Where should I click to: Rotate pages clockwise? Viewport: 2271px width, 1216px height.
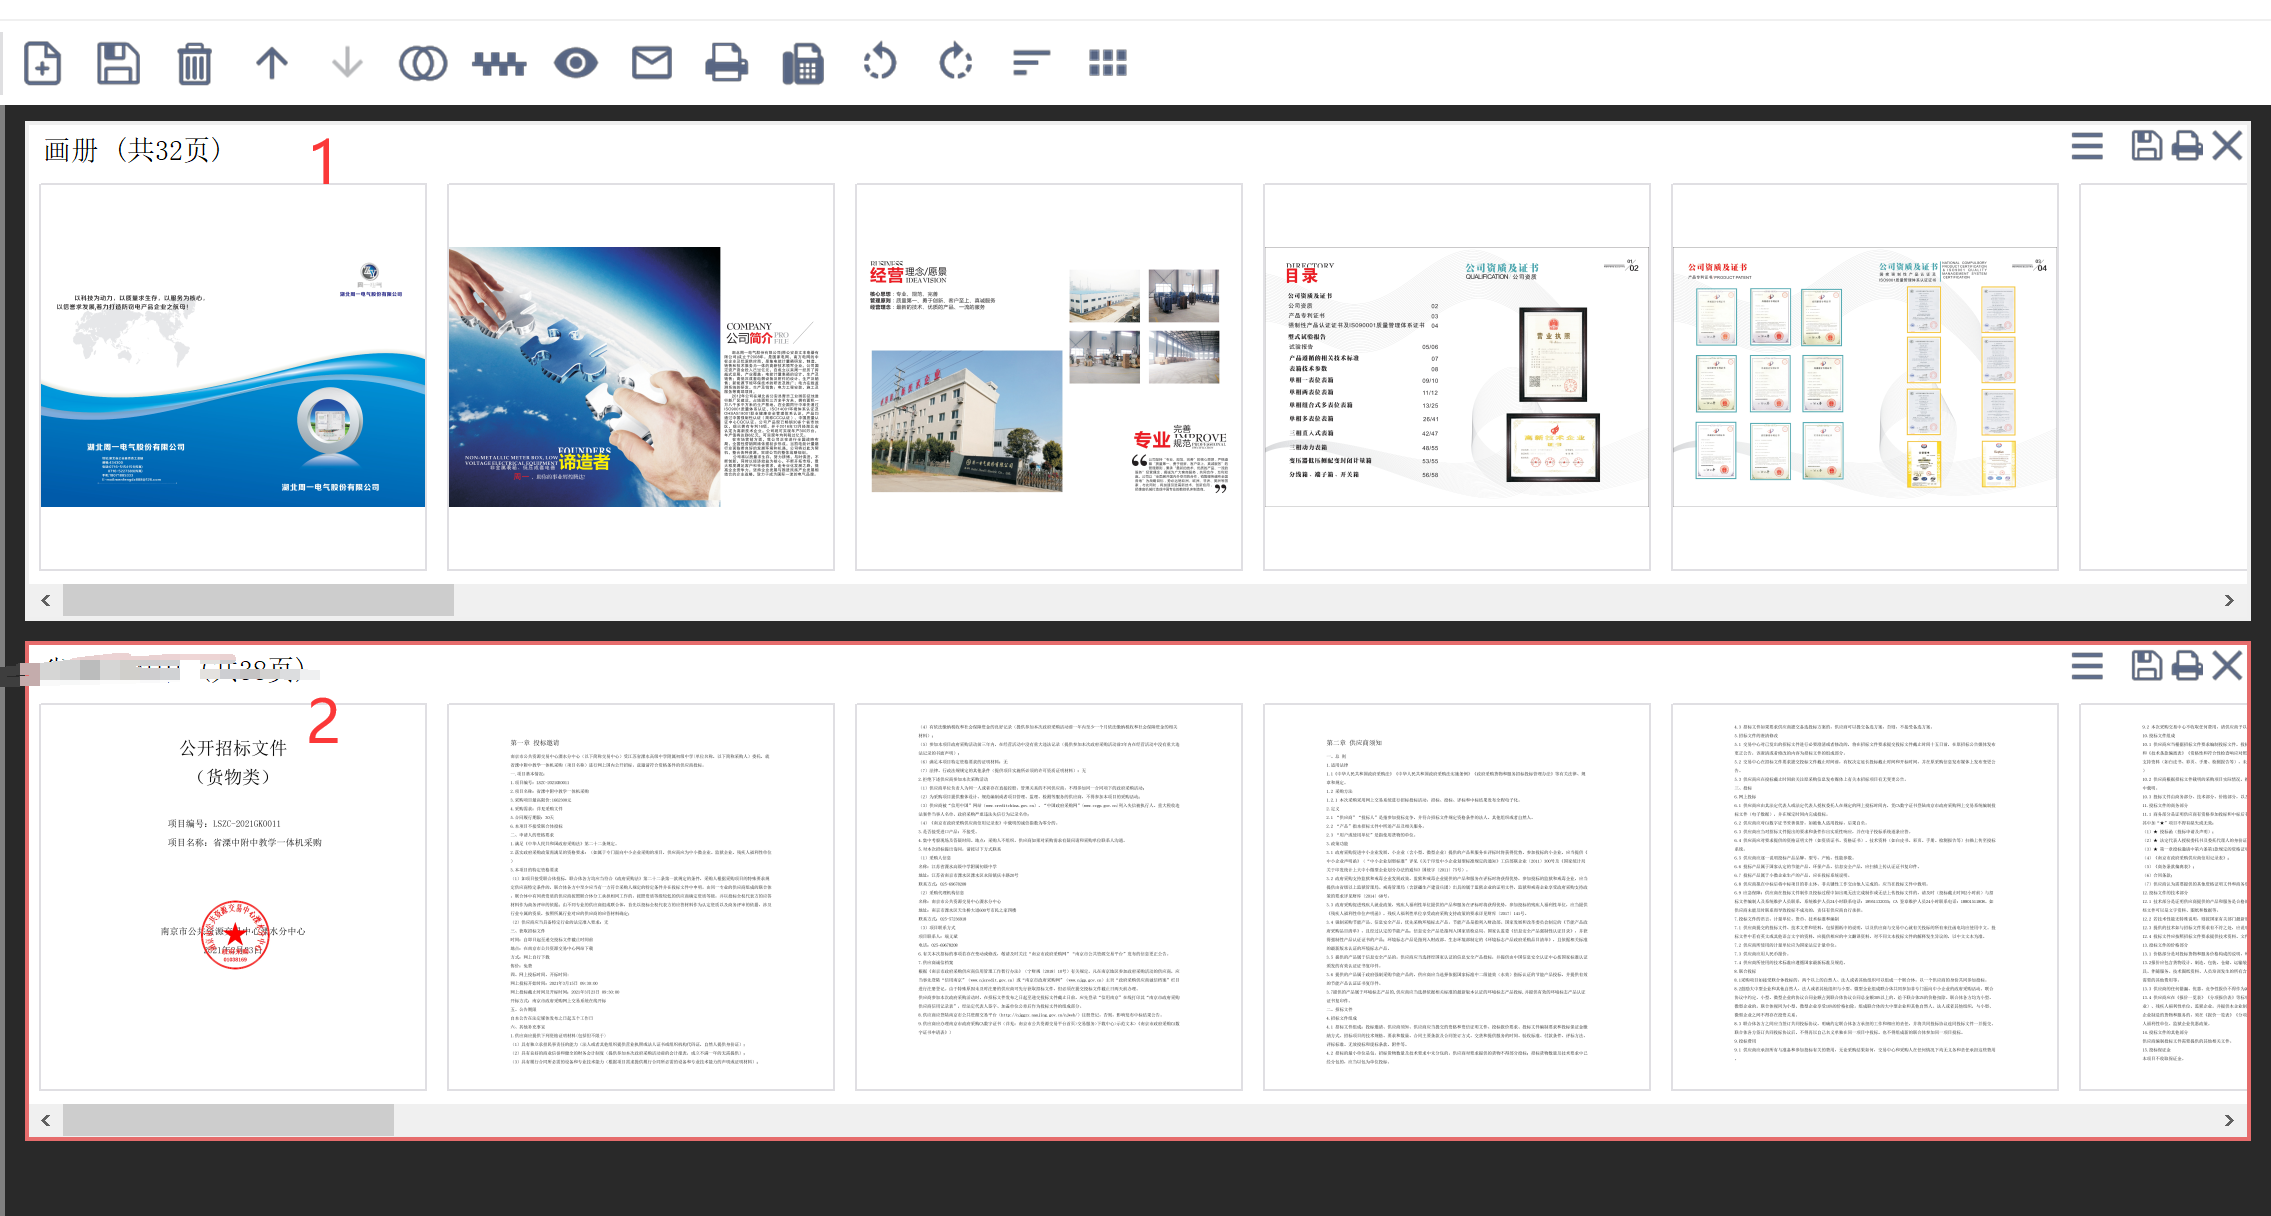(x=956, y=63)
